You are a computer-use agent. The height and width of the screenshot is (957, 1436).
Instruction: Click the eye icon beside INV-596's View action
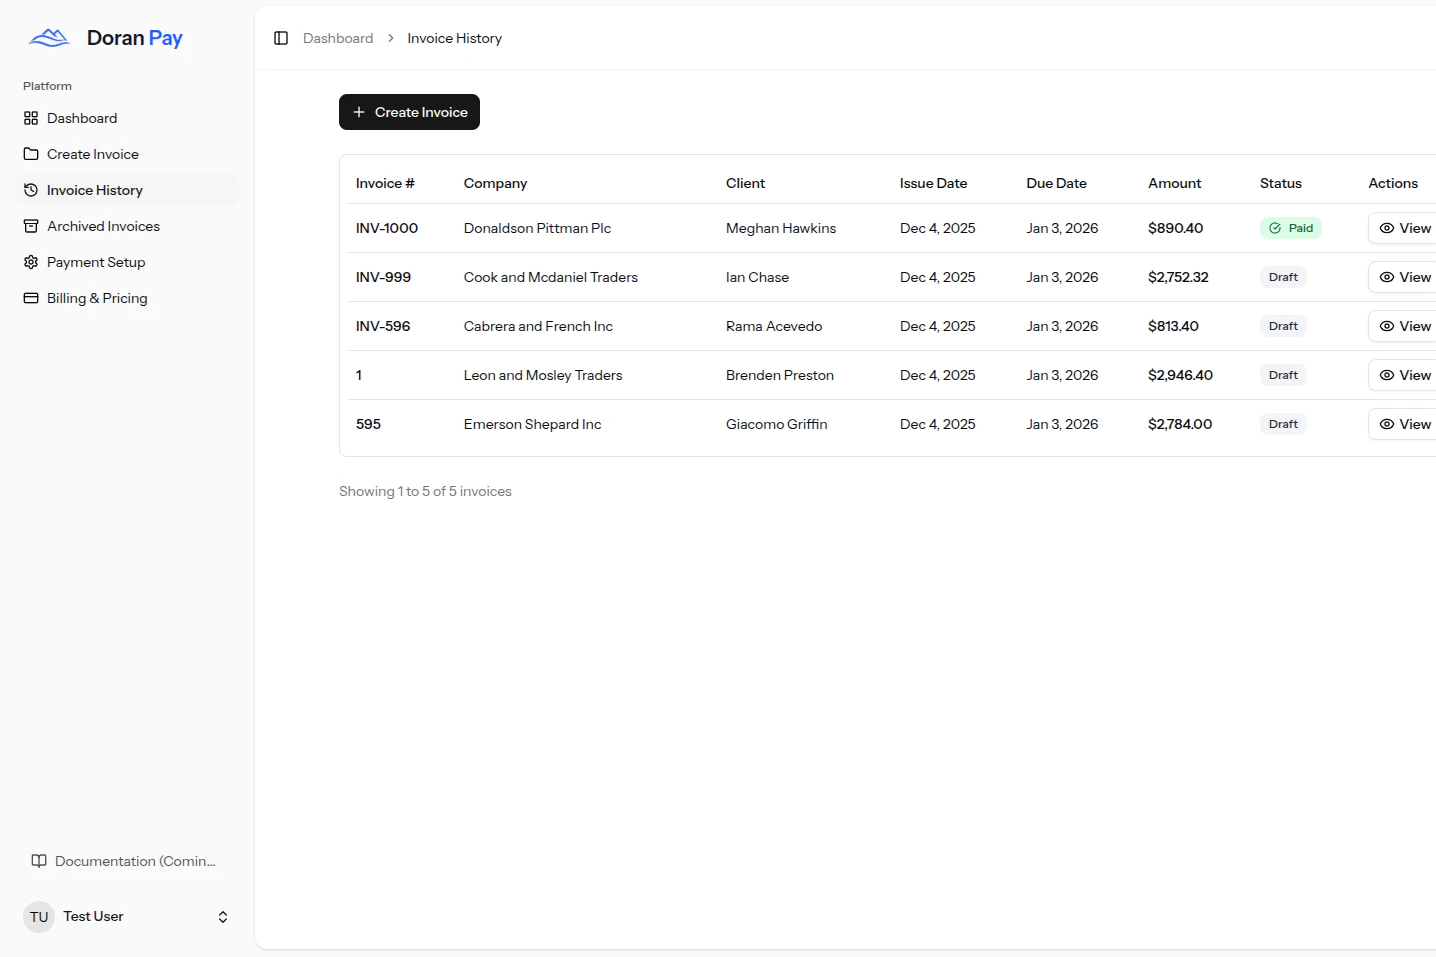[1387, 326]
